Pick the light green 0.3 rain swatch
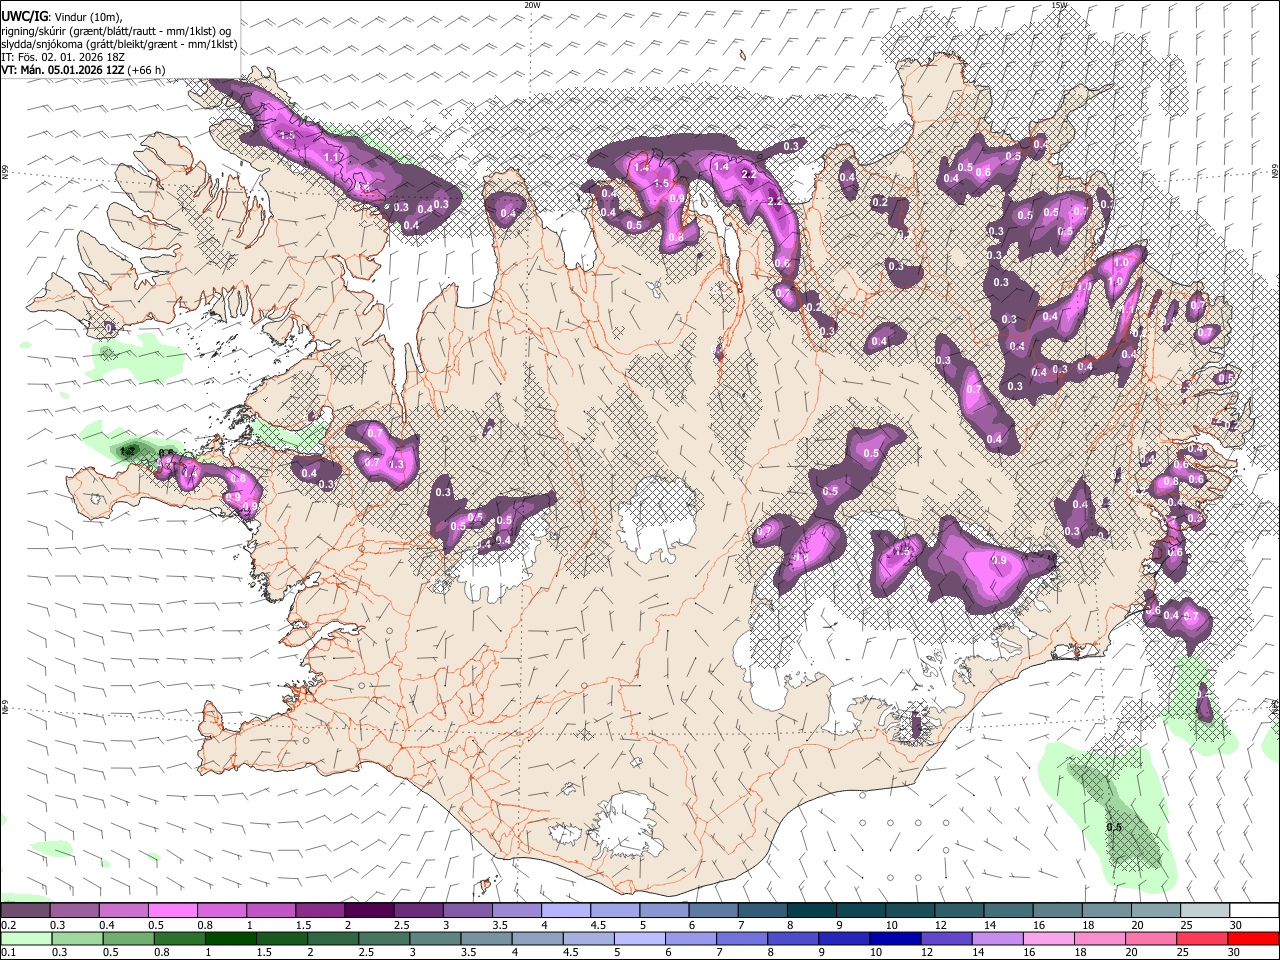This screenshot has height=960, width=1280. (77, 939)
